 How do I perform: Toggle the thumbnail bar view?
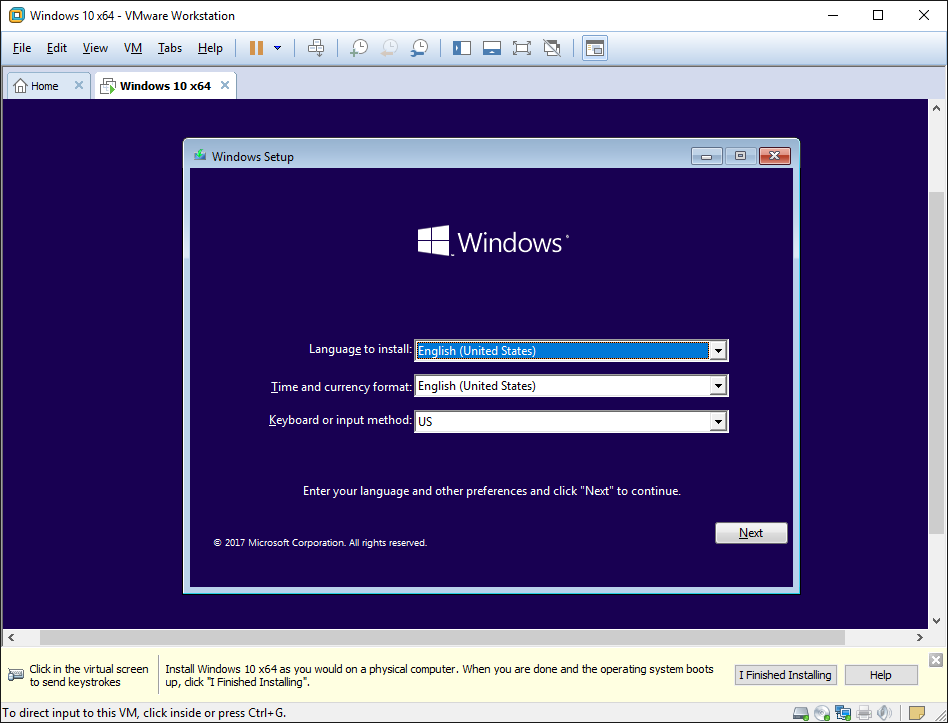(x=491, y=48)
